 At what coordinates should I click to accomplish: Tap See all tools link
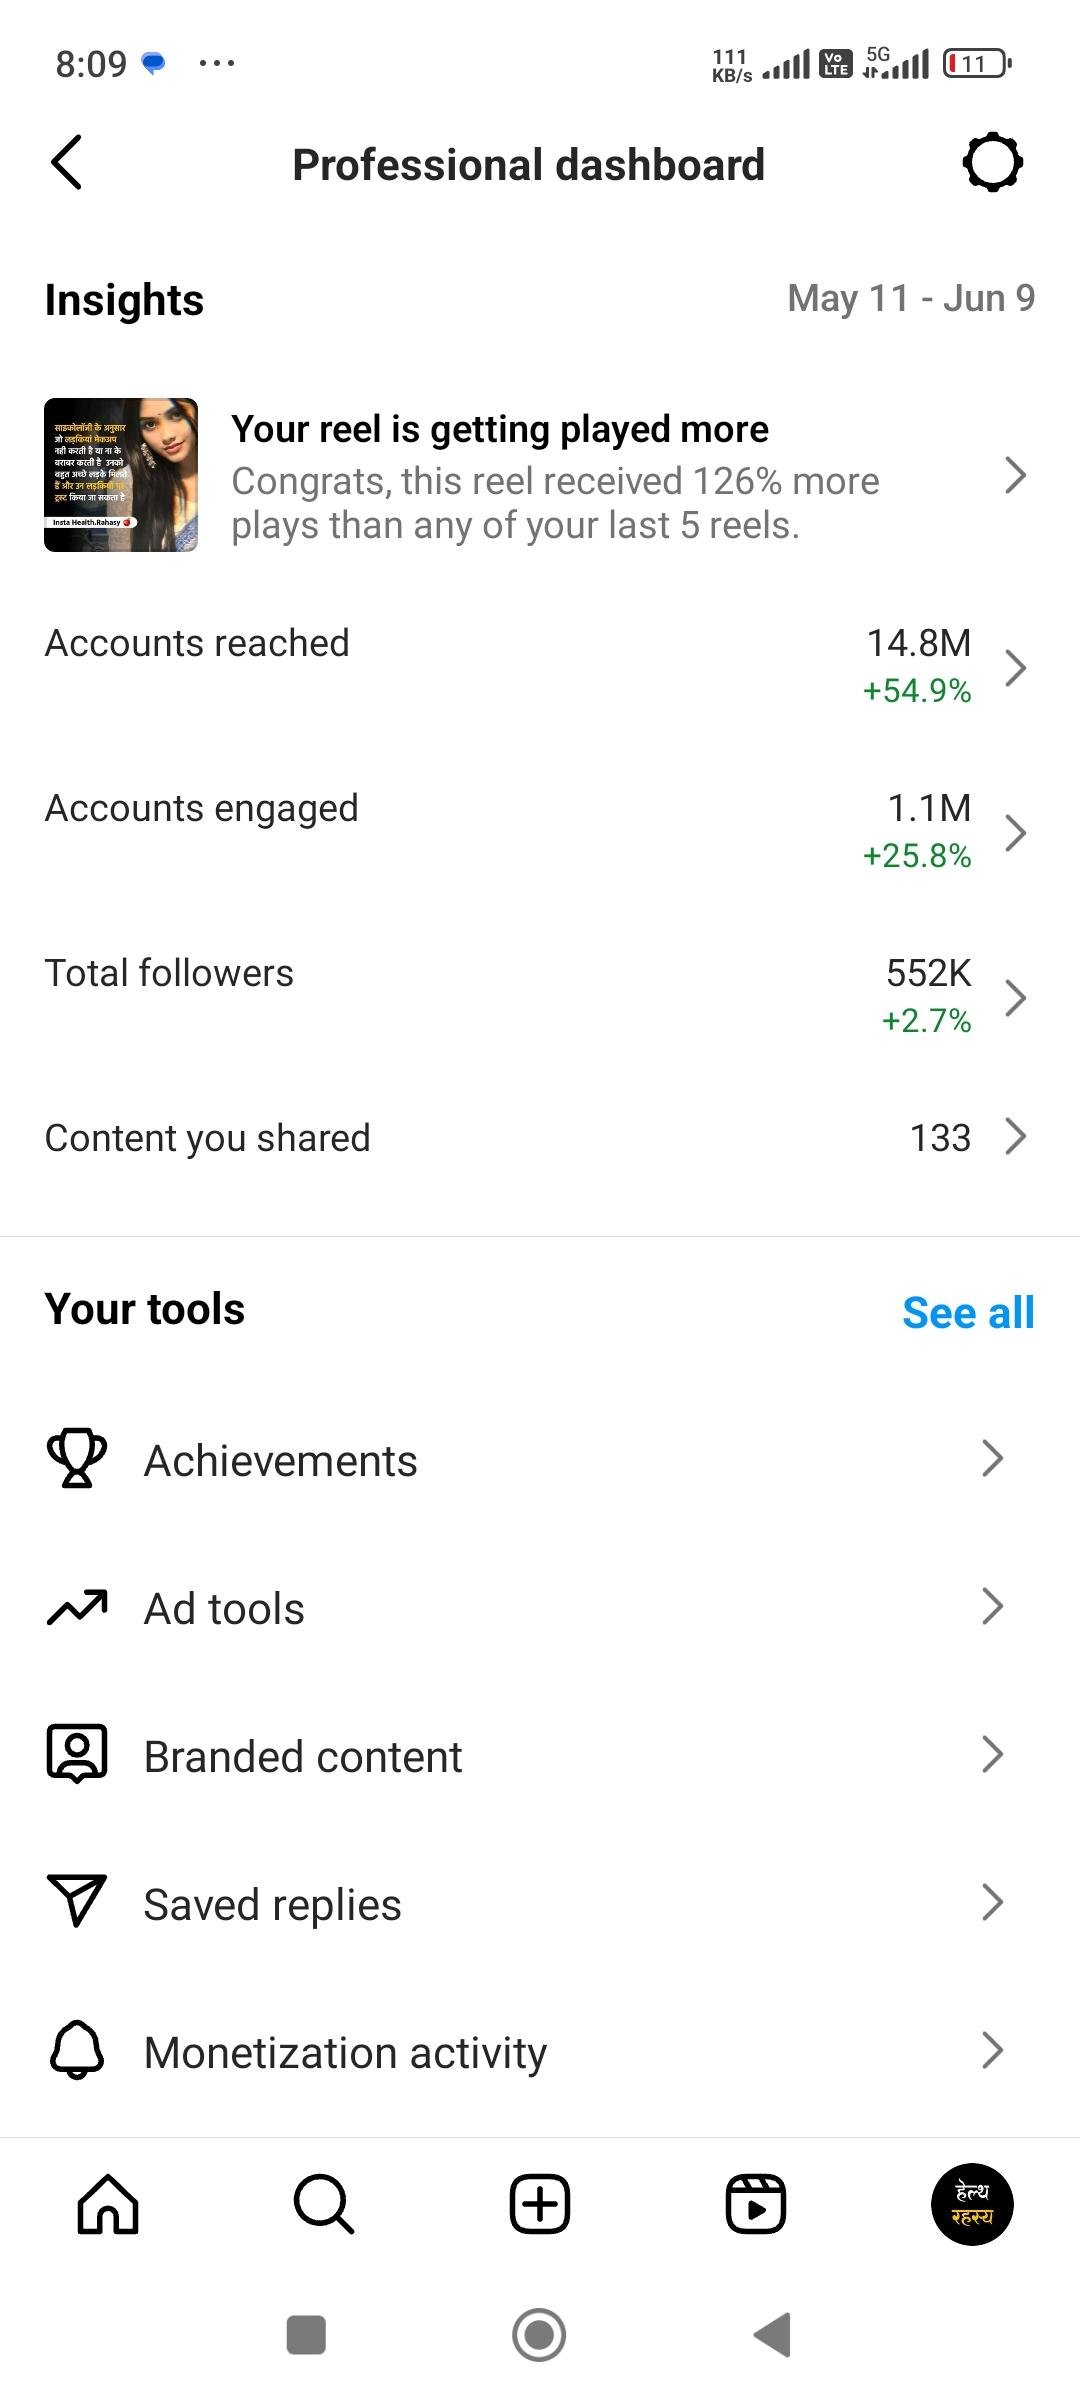967,1313
